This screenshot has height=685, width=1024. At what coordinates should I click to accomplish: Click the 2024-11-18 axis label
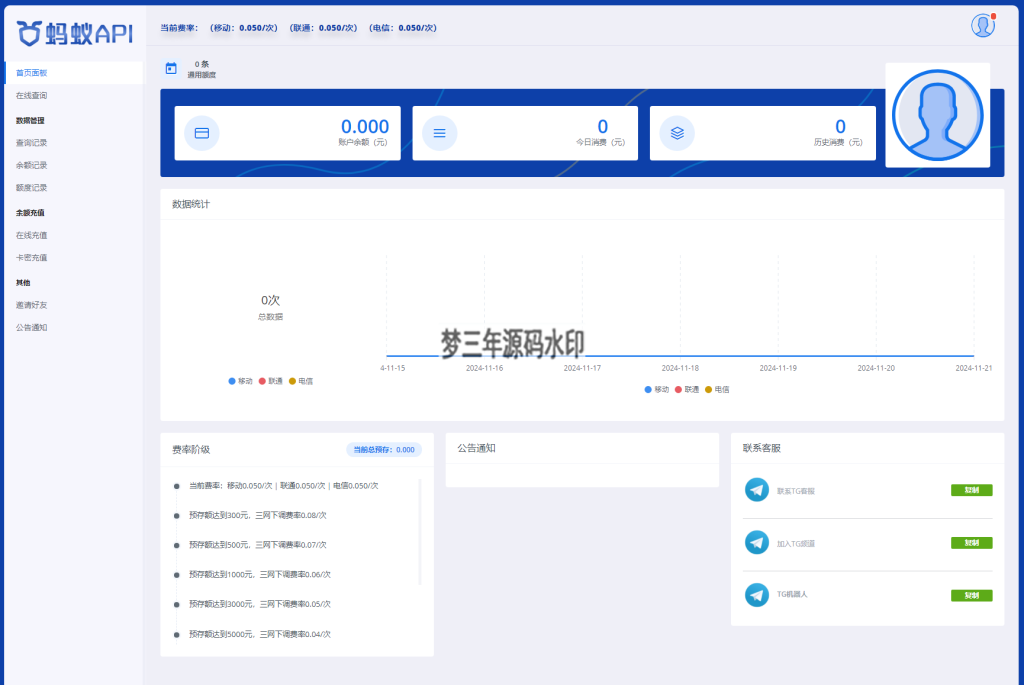(x=680, y=368)
